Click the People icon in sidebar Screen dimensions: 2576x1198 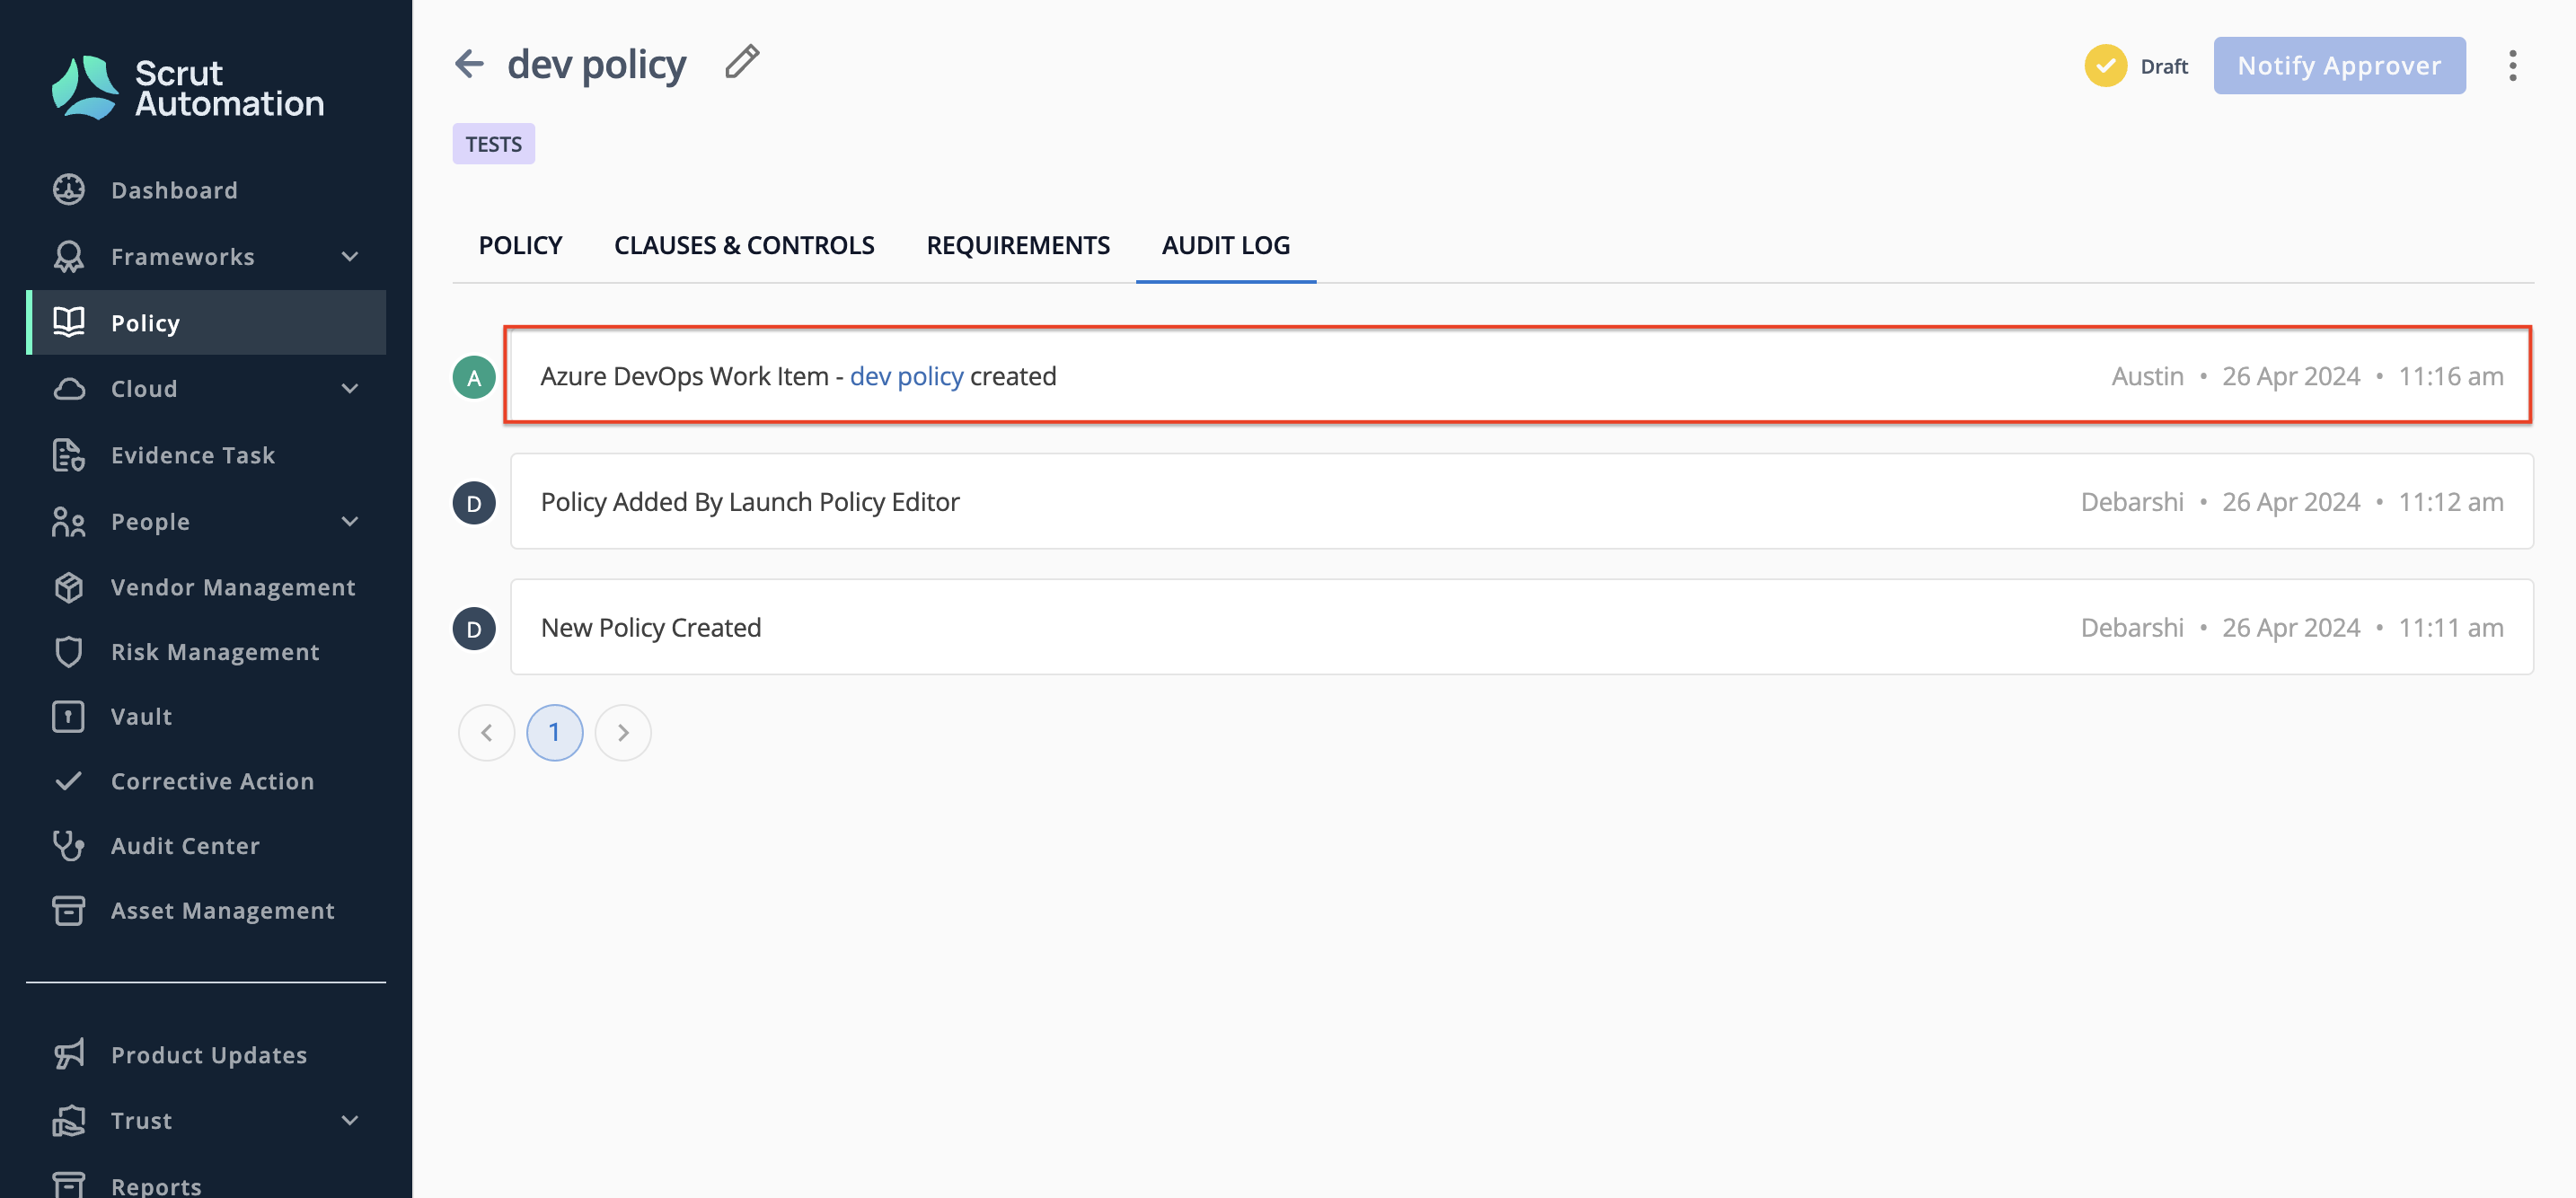click(69, 521)
